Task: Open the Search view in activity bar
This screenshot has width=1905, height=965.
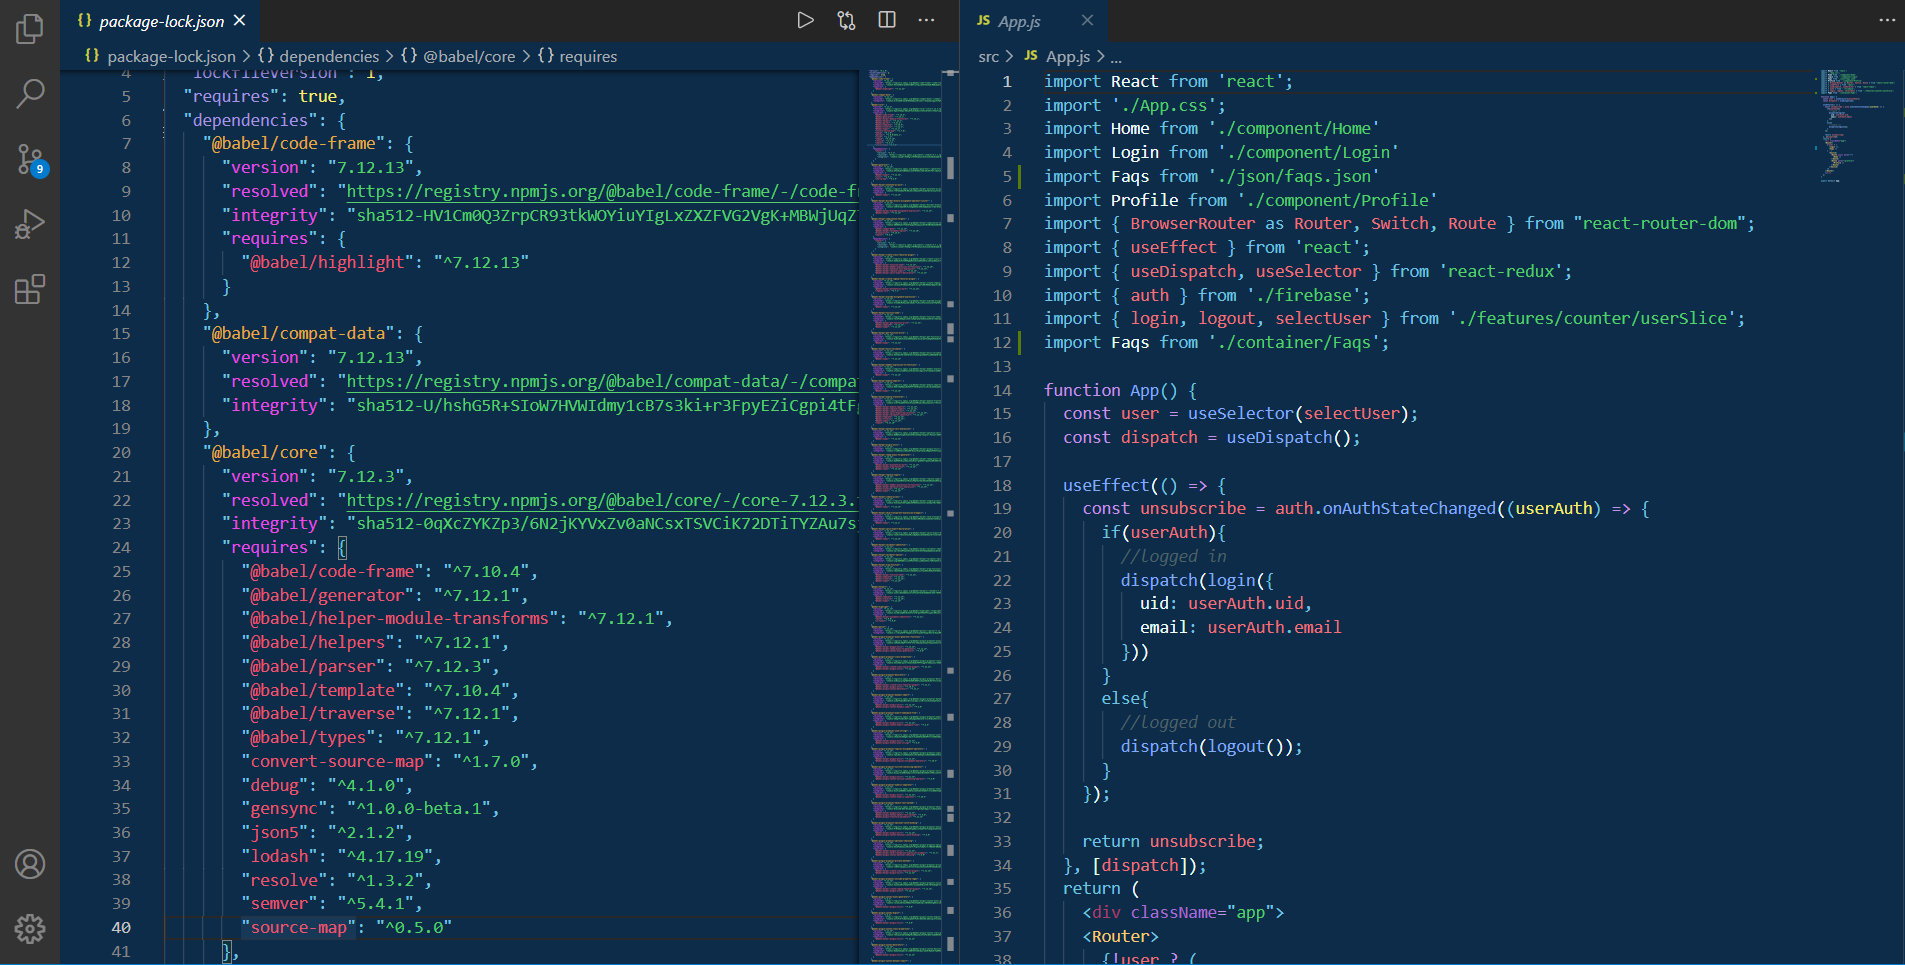Action: (30, 94)
